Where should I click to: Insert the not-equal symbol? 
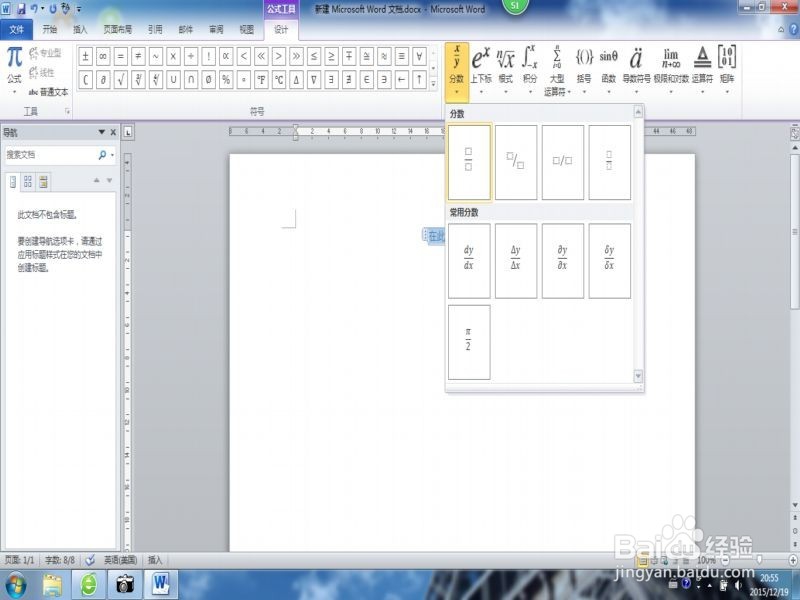(138, 56)
